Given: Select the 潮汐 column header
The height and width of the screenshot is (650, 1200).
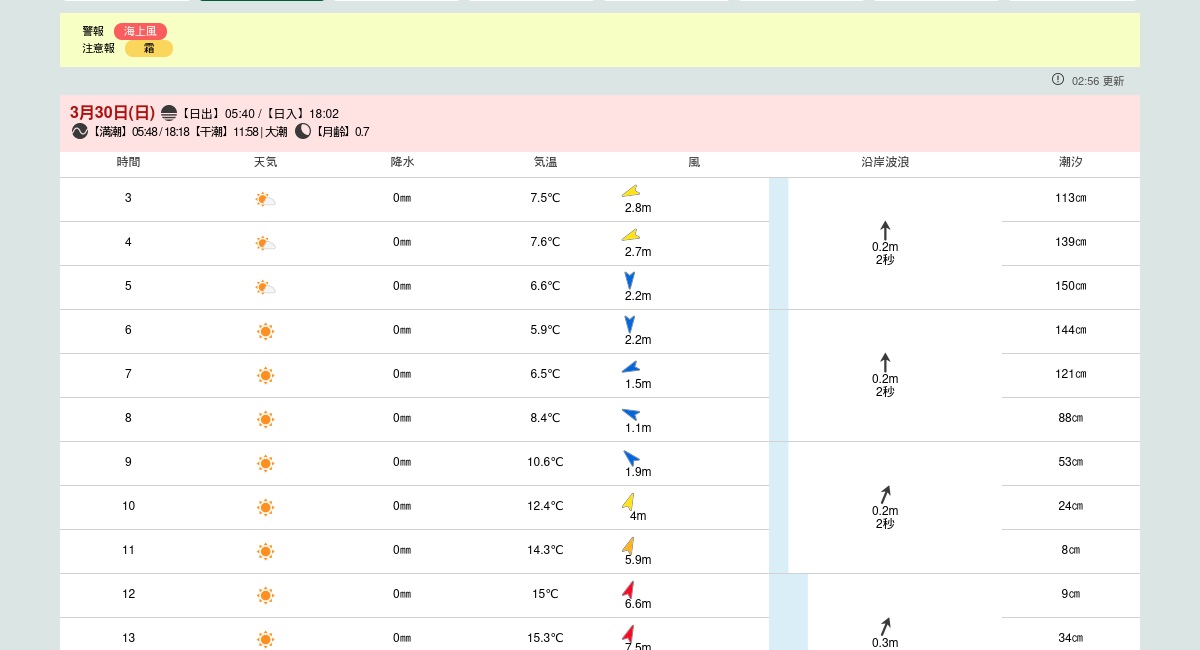Looking at the screenshot, I should 1070,162.
